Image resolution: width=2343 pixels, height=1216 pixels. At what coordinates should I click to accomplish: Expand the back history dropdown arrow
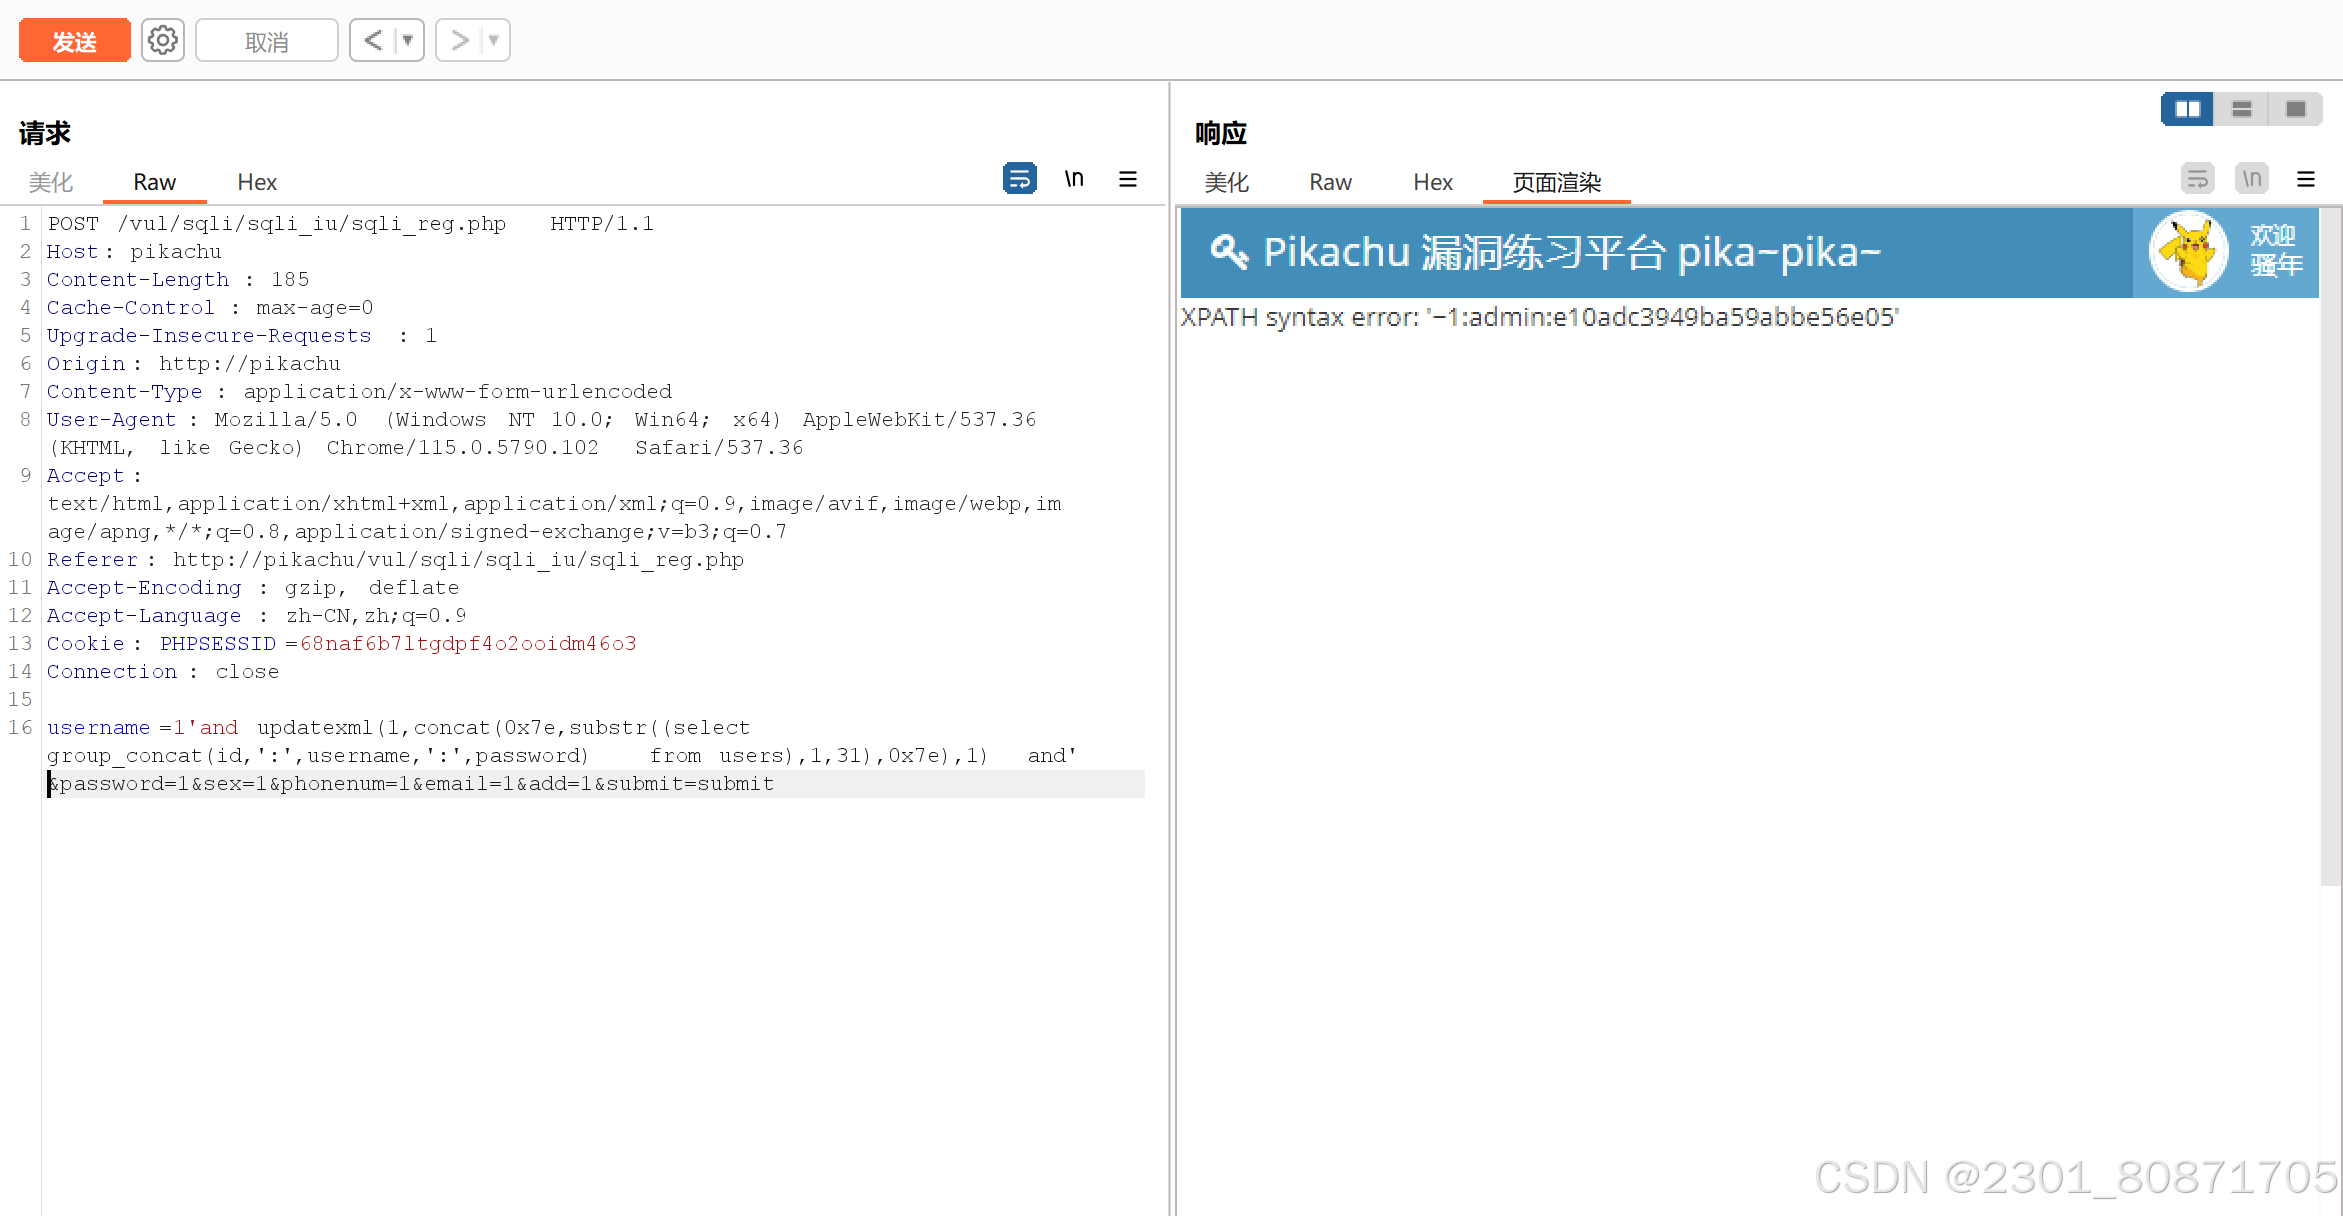tap(407, 41)
